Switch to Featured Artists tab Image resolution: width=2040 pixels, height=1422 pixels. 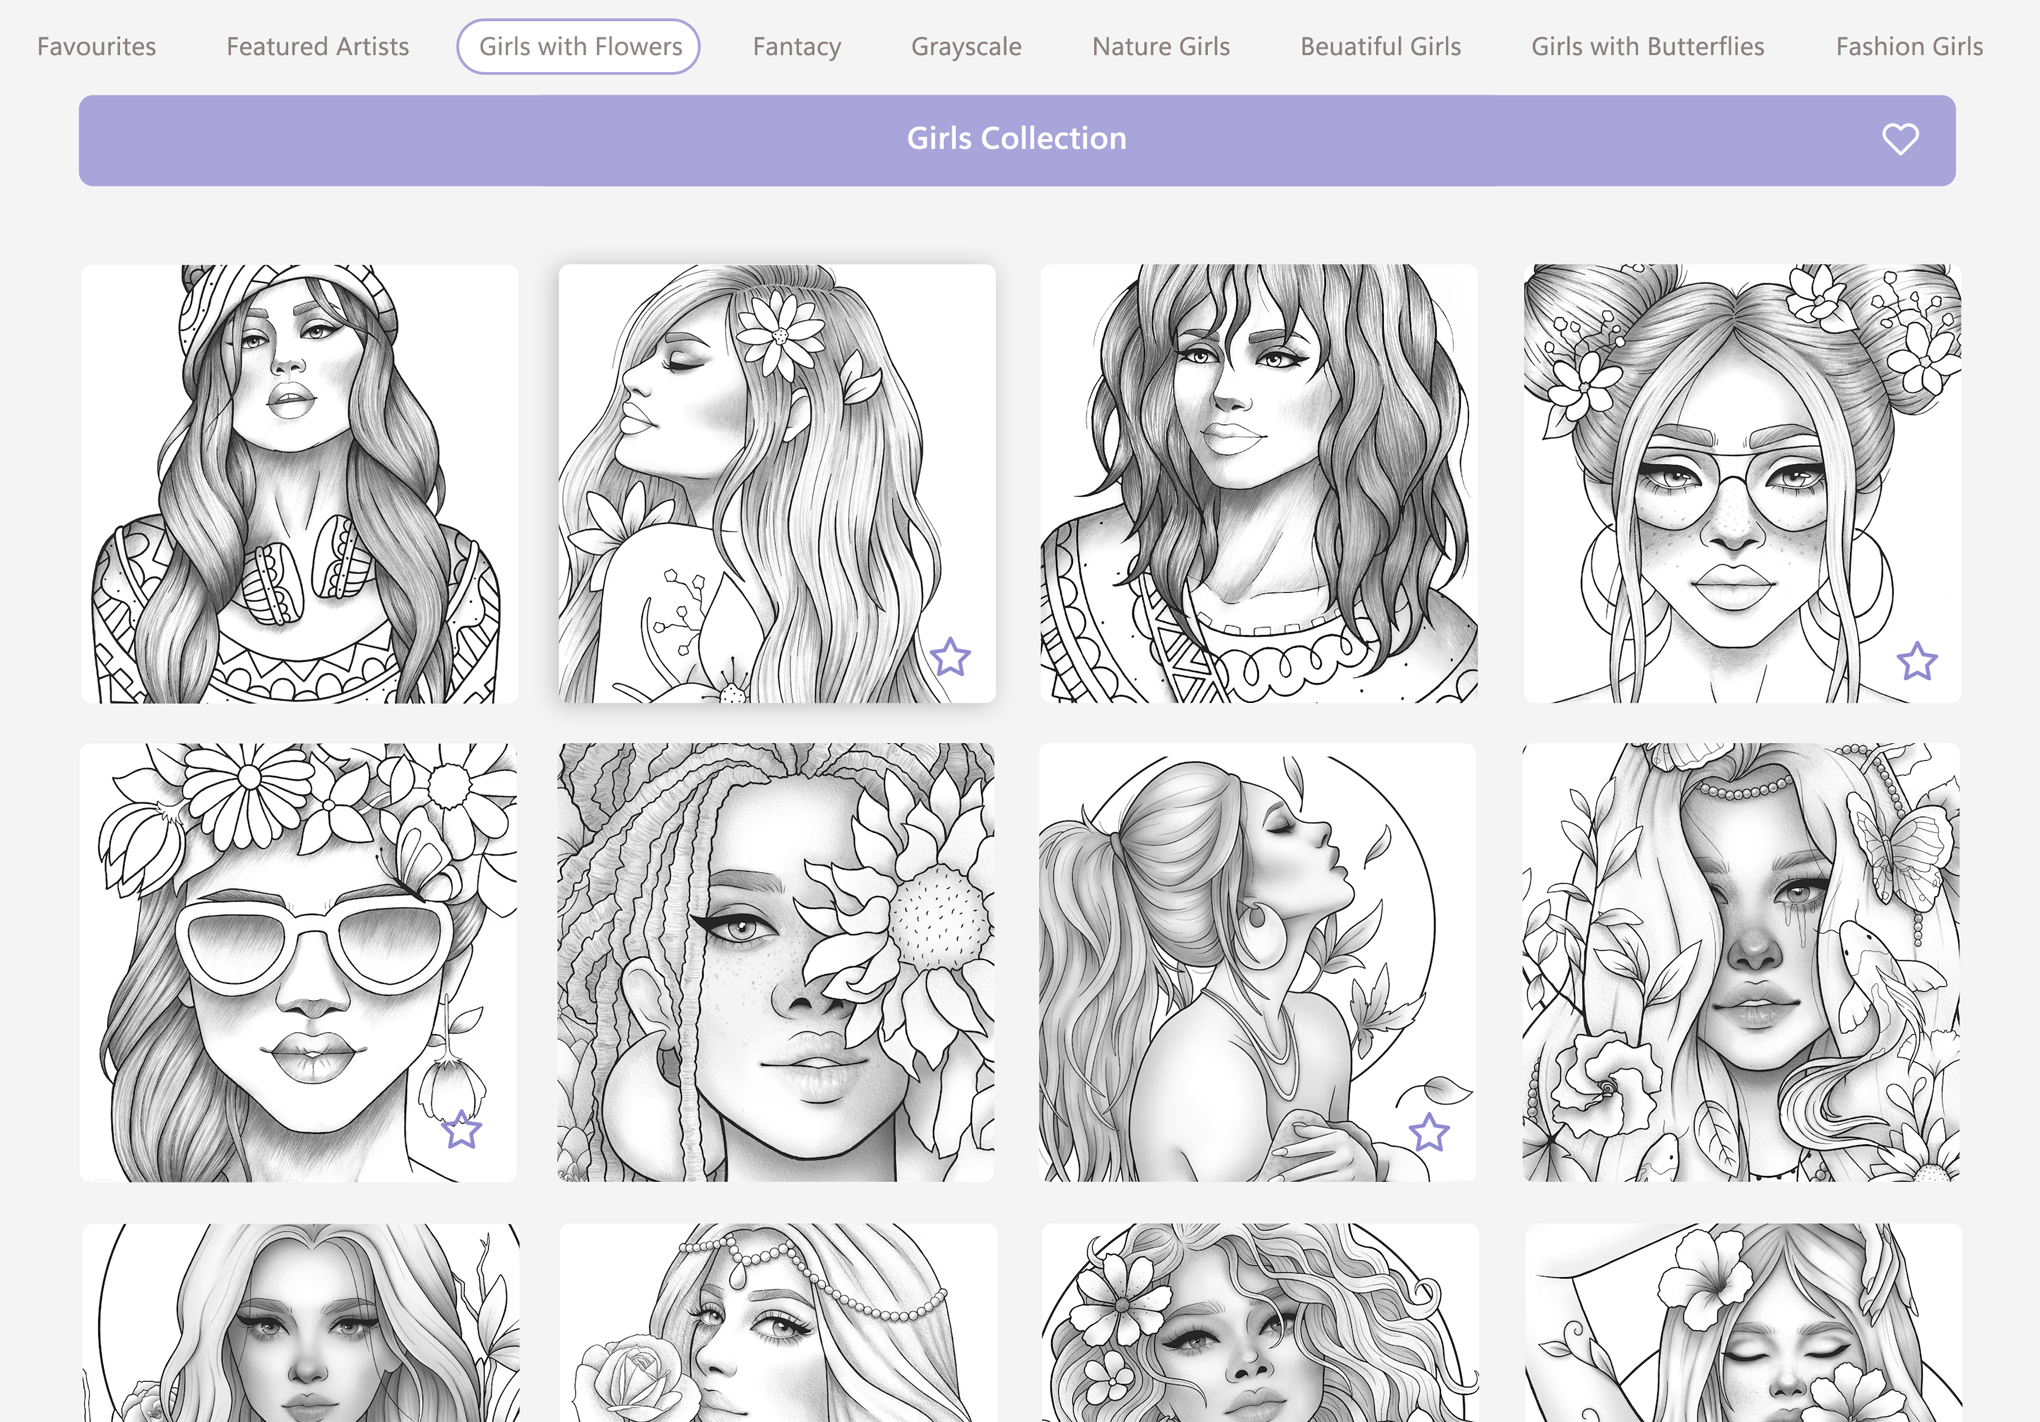(317, 46)
